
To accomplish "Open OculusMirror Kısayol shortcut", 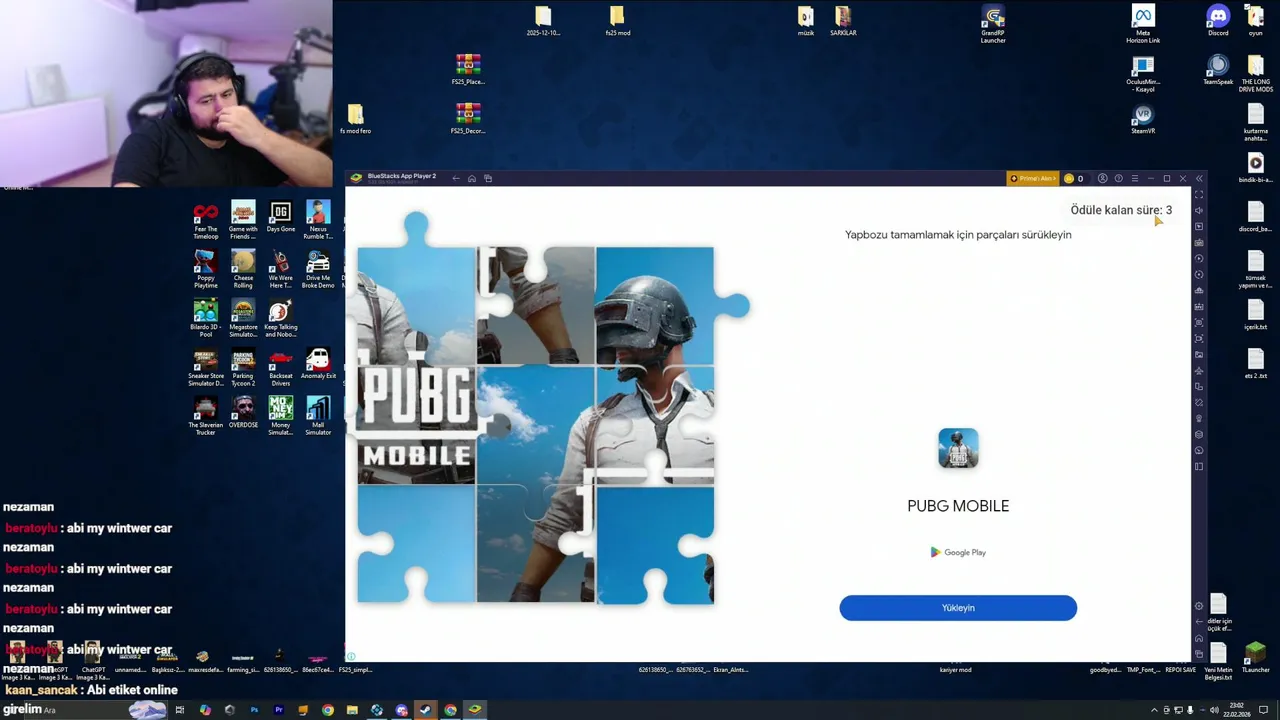I will (x=1143, y=74).
